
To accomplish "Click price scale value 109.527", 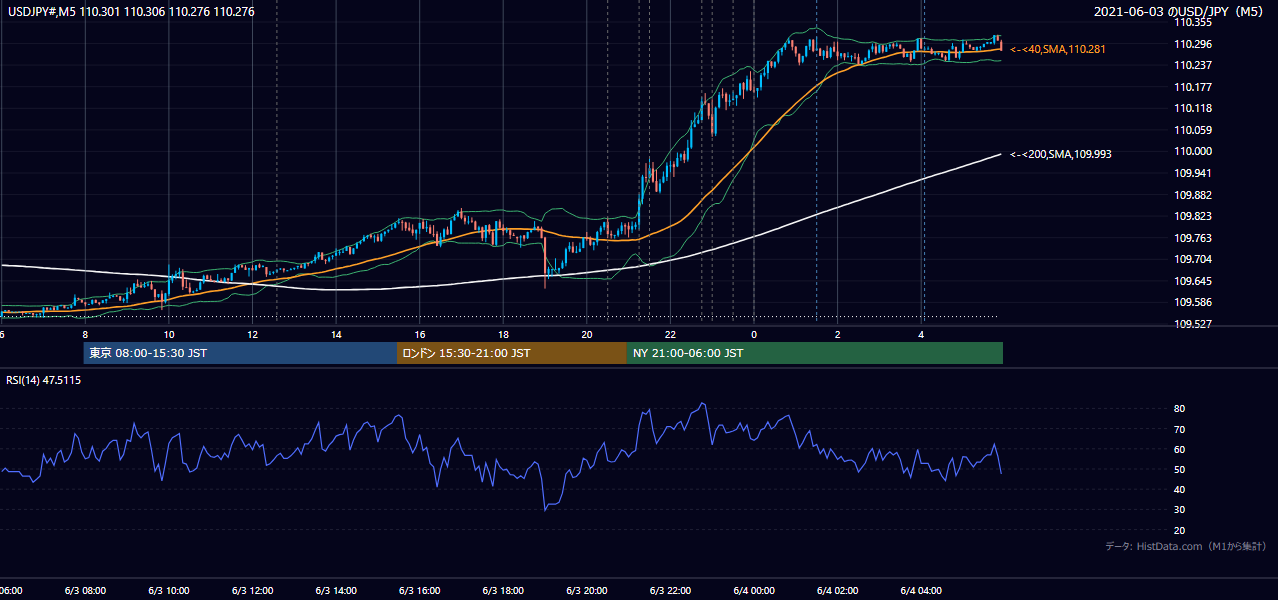I will tap(1192, 324).
